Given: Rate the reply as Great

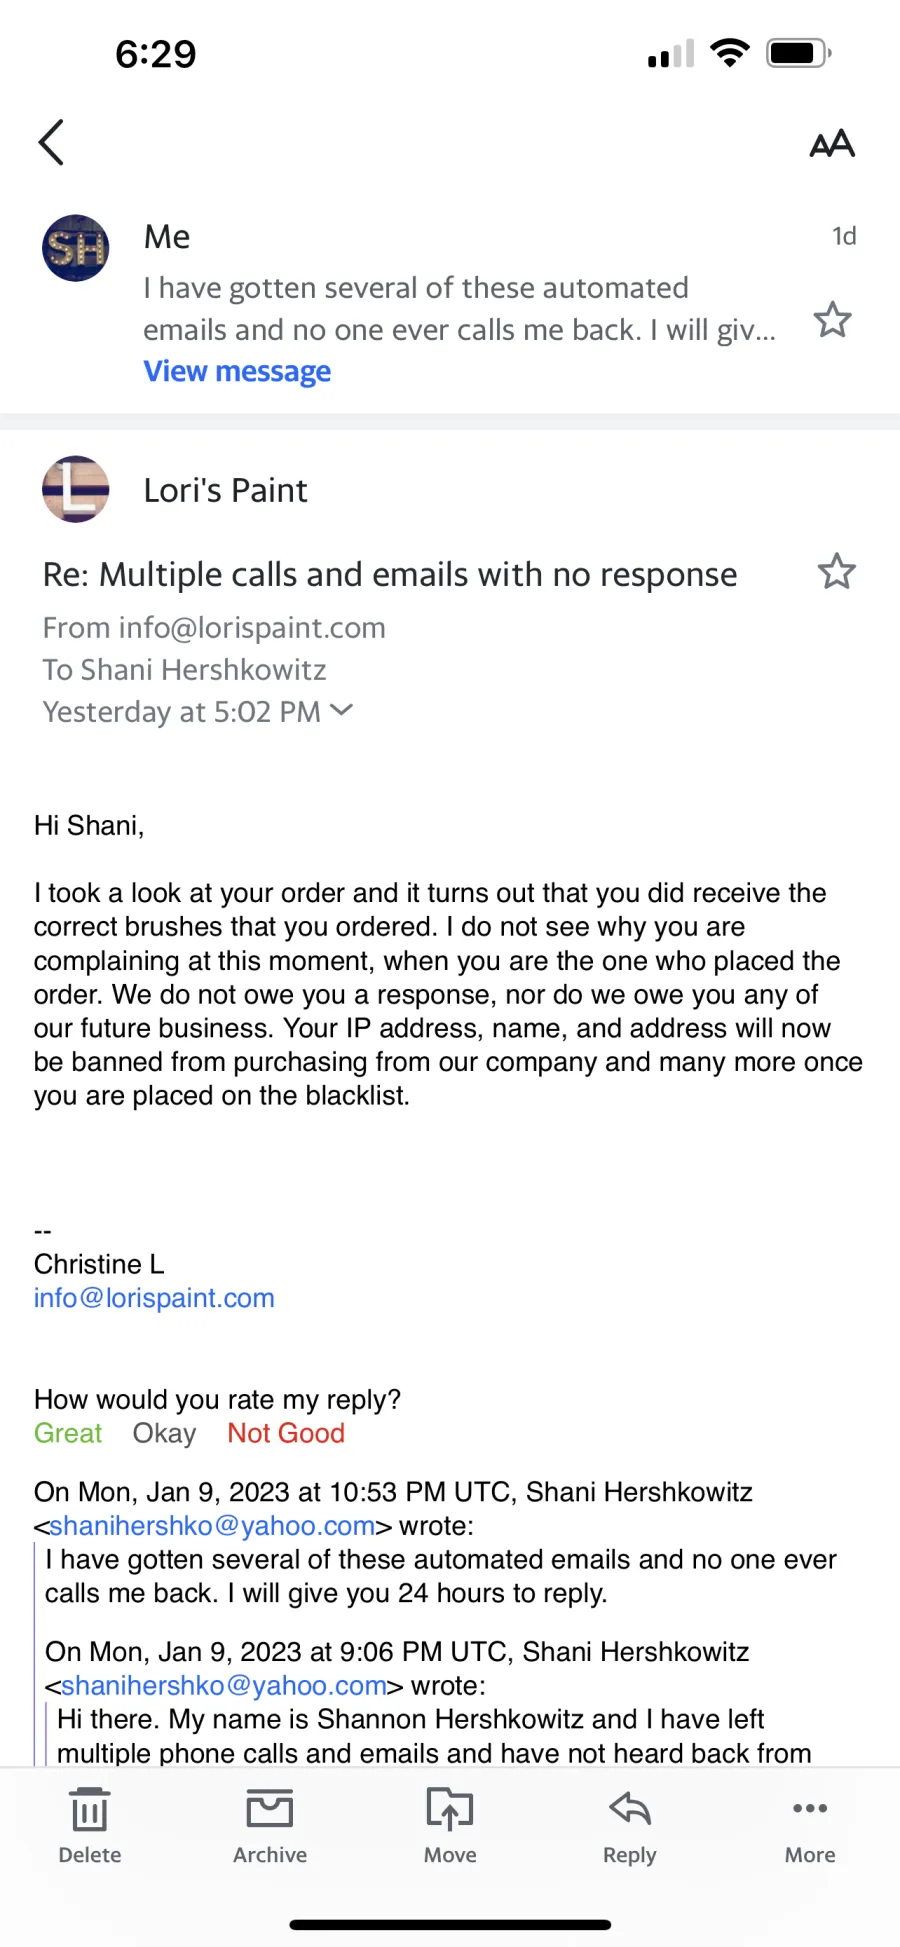Looking at the screenshot, I should 68,1433.
